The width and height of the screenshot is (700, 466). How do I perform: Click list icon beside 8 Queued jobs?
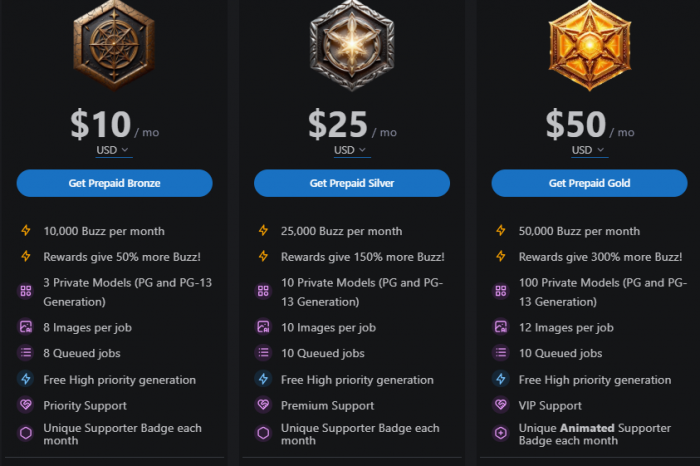point(26,353)
